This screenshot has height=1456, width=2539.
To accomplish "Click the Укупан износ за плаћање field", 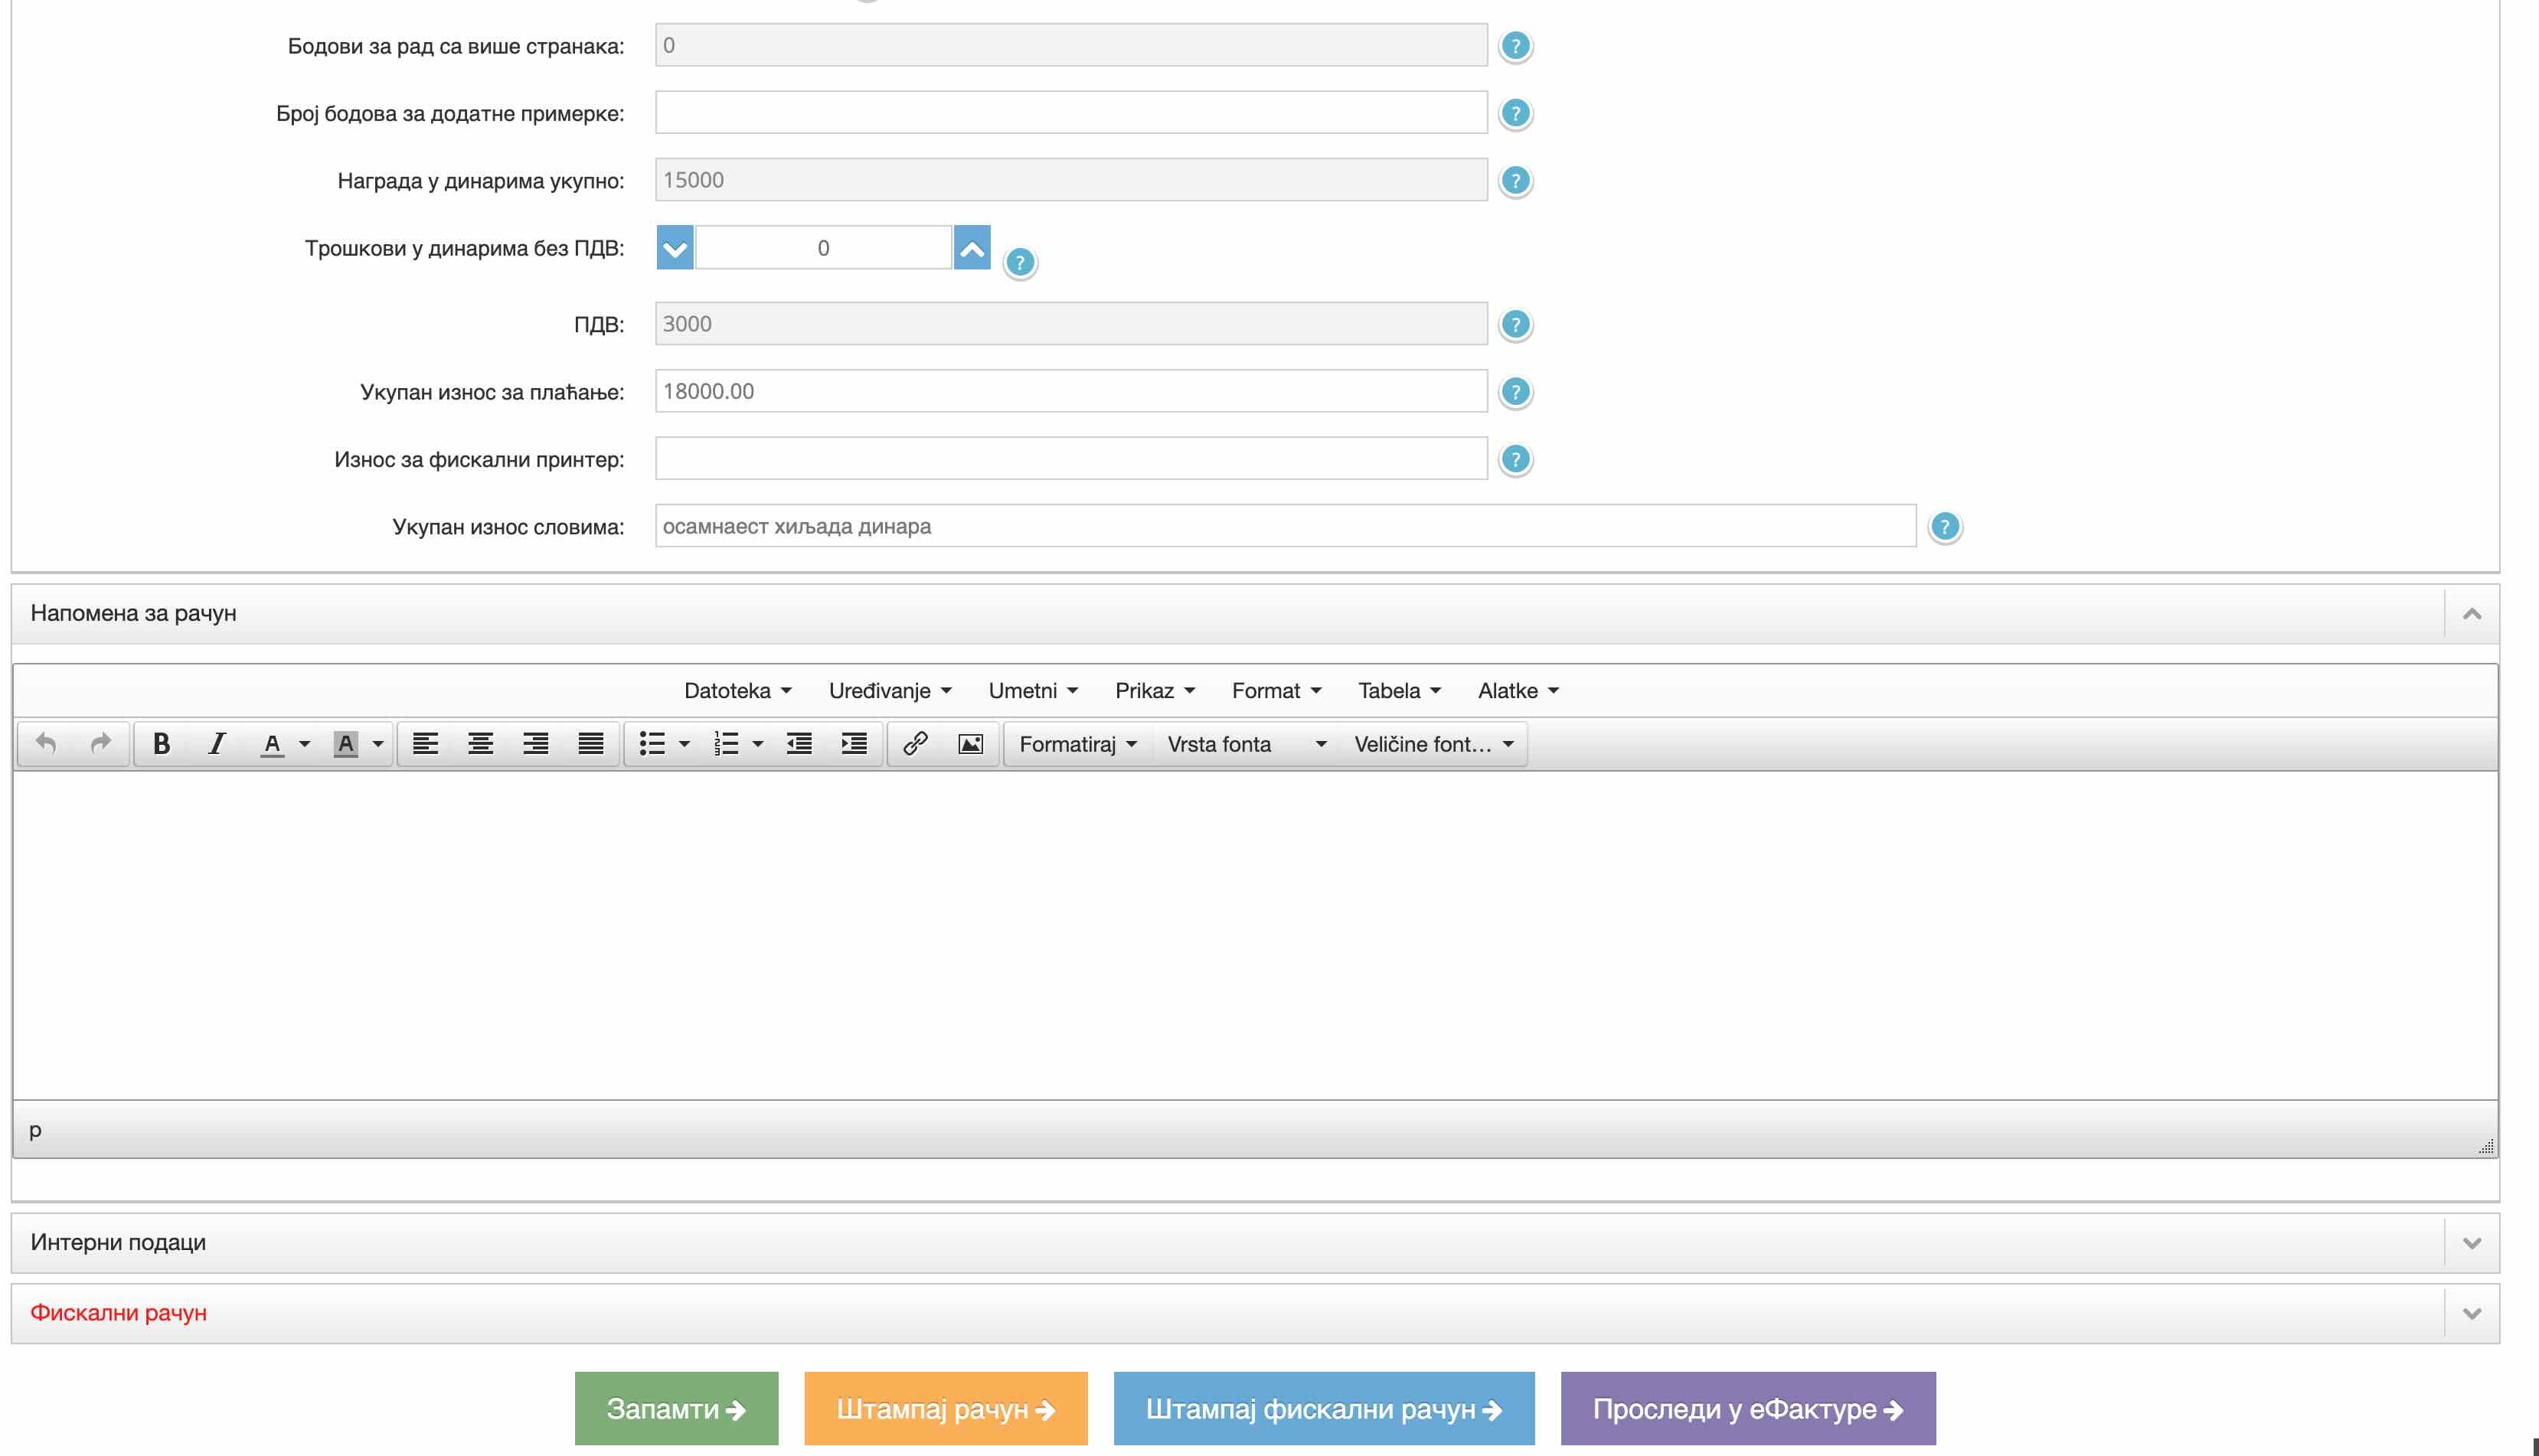I will [x=1071, y=391].
